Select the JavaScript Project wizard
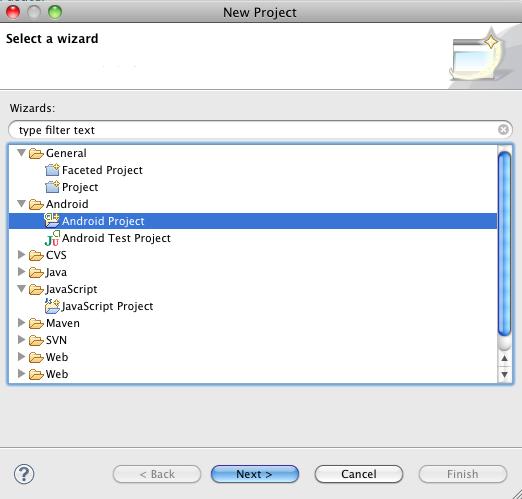This screenshot has width=522, height=499. 107,306
